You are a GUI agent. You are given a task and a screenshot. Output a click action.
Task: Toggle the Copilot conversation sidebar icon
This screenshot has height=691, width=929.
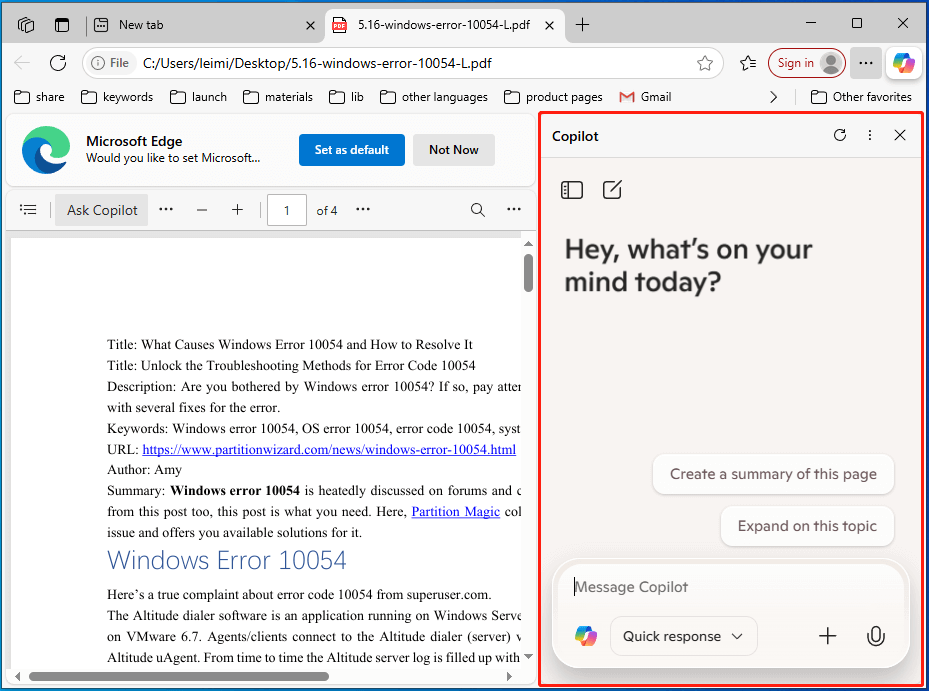click(x=572, y=190)
